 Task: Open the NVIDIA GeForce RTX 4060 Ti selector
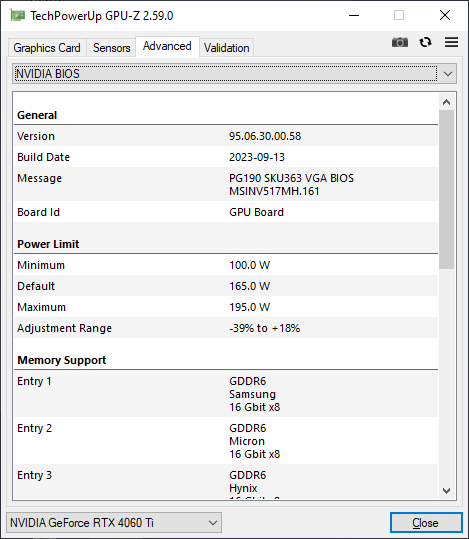114,523
